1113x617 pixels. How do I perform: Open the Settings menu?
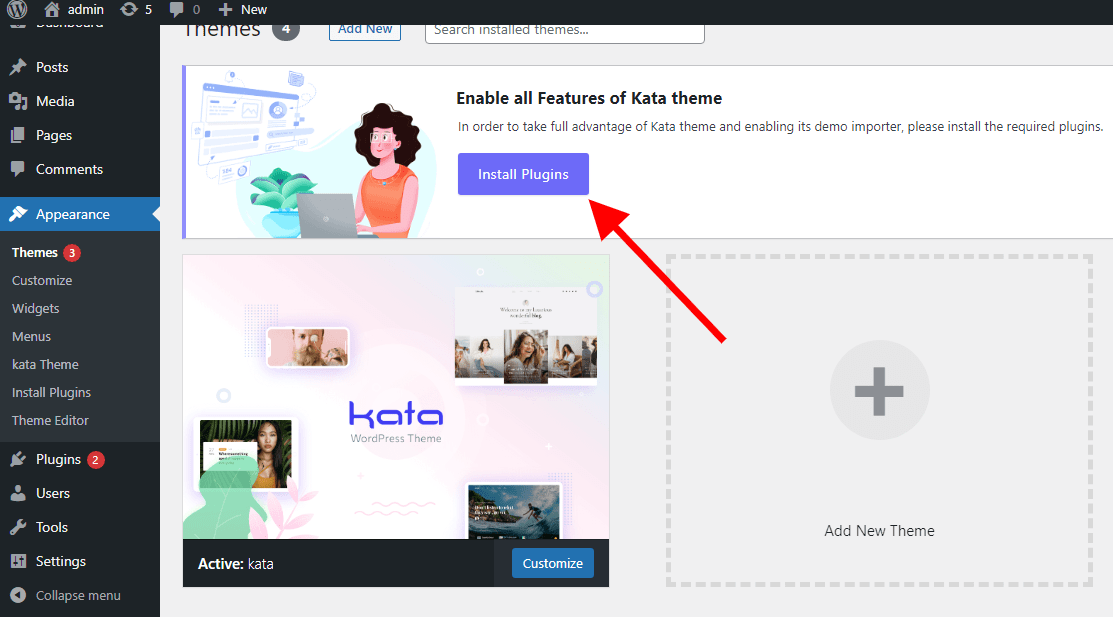(80, 561)
